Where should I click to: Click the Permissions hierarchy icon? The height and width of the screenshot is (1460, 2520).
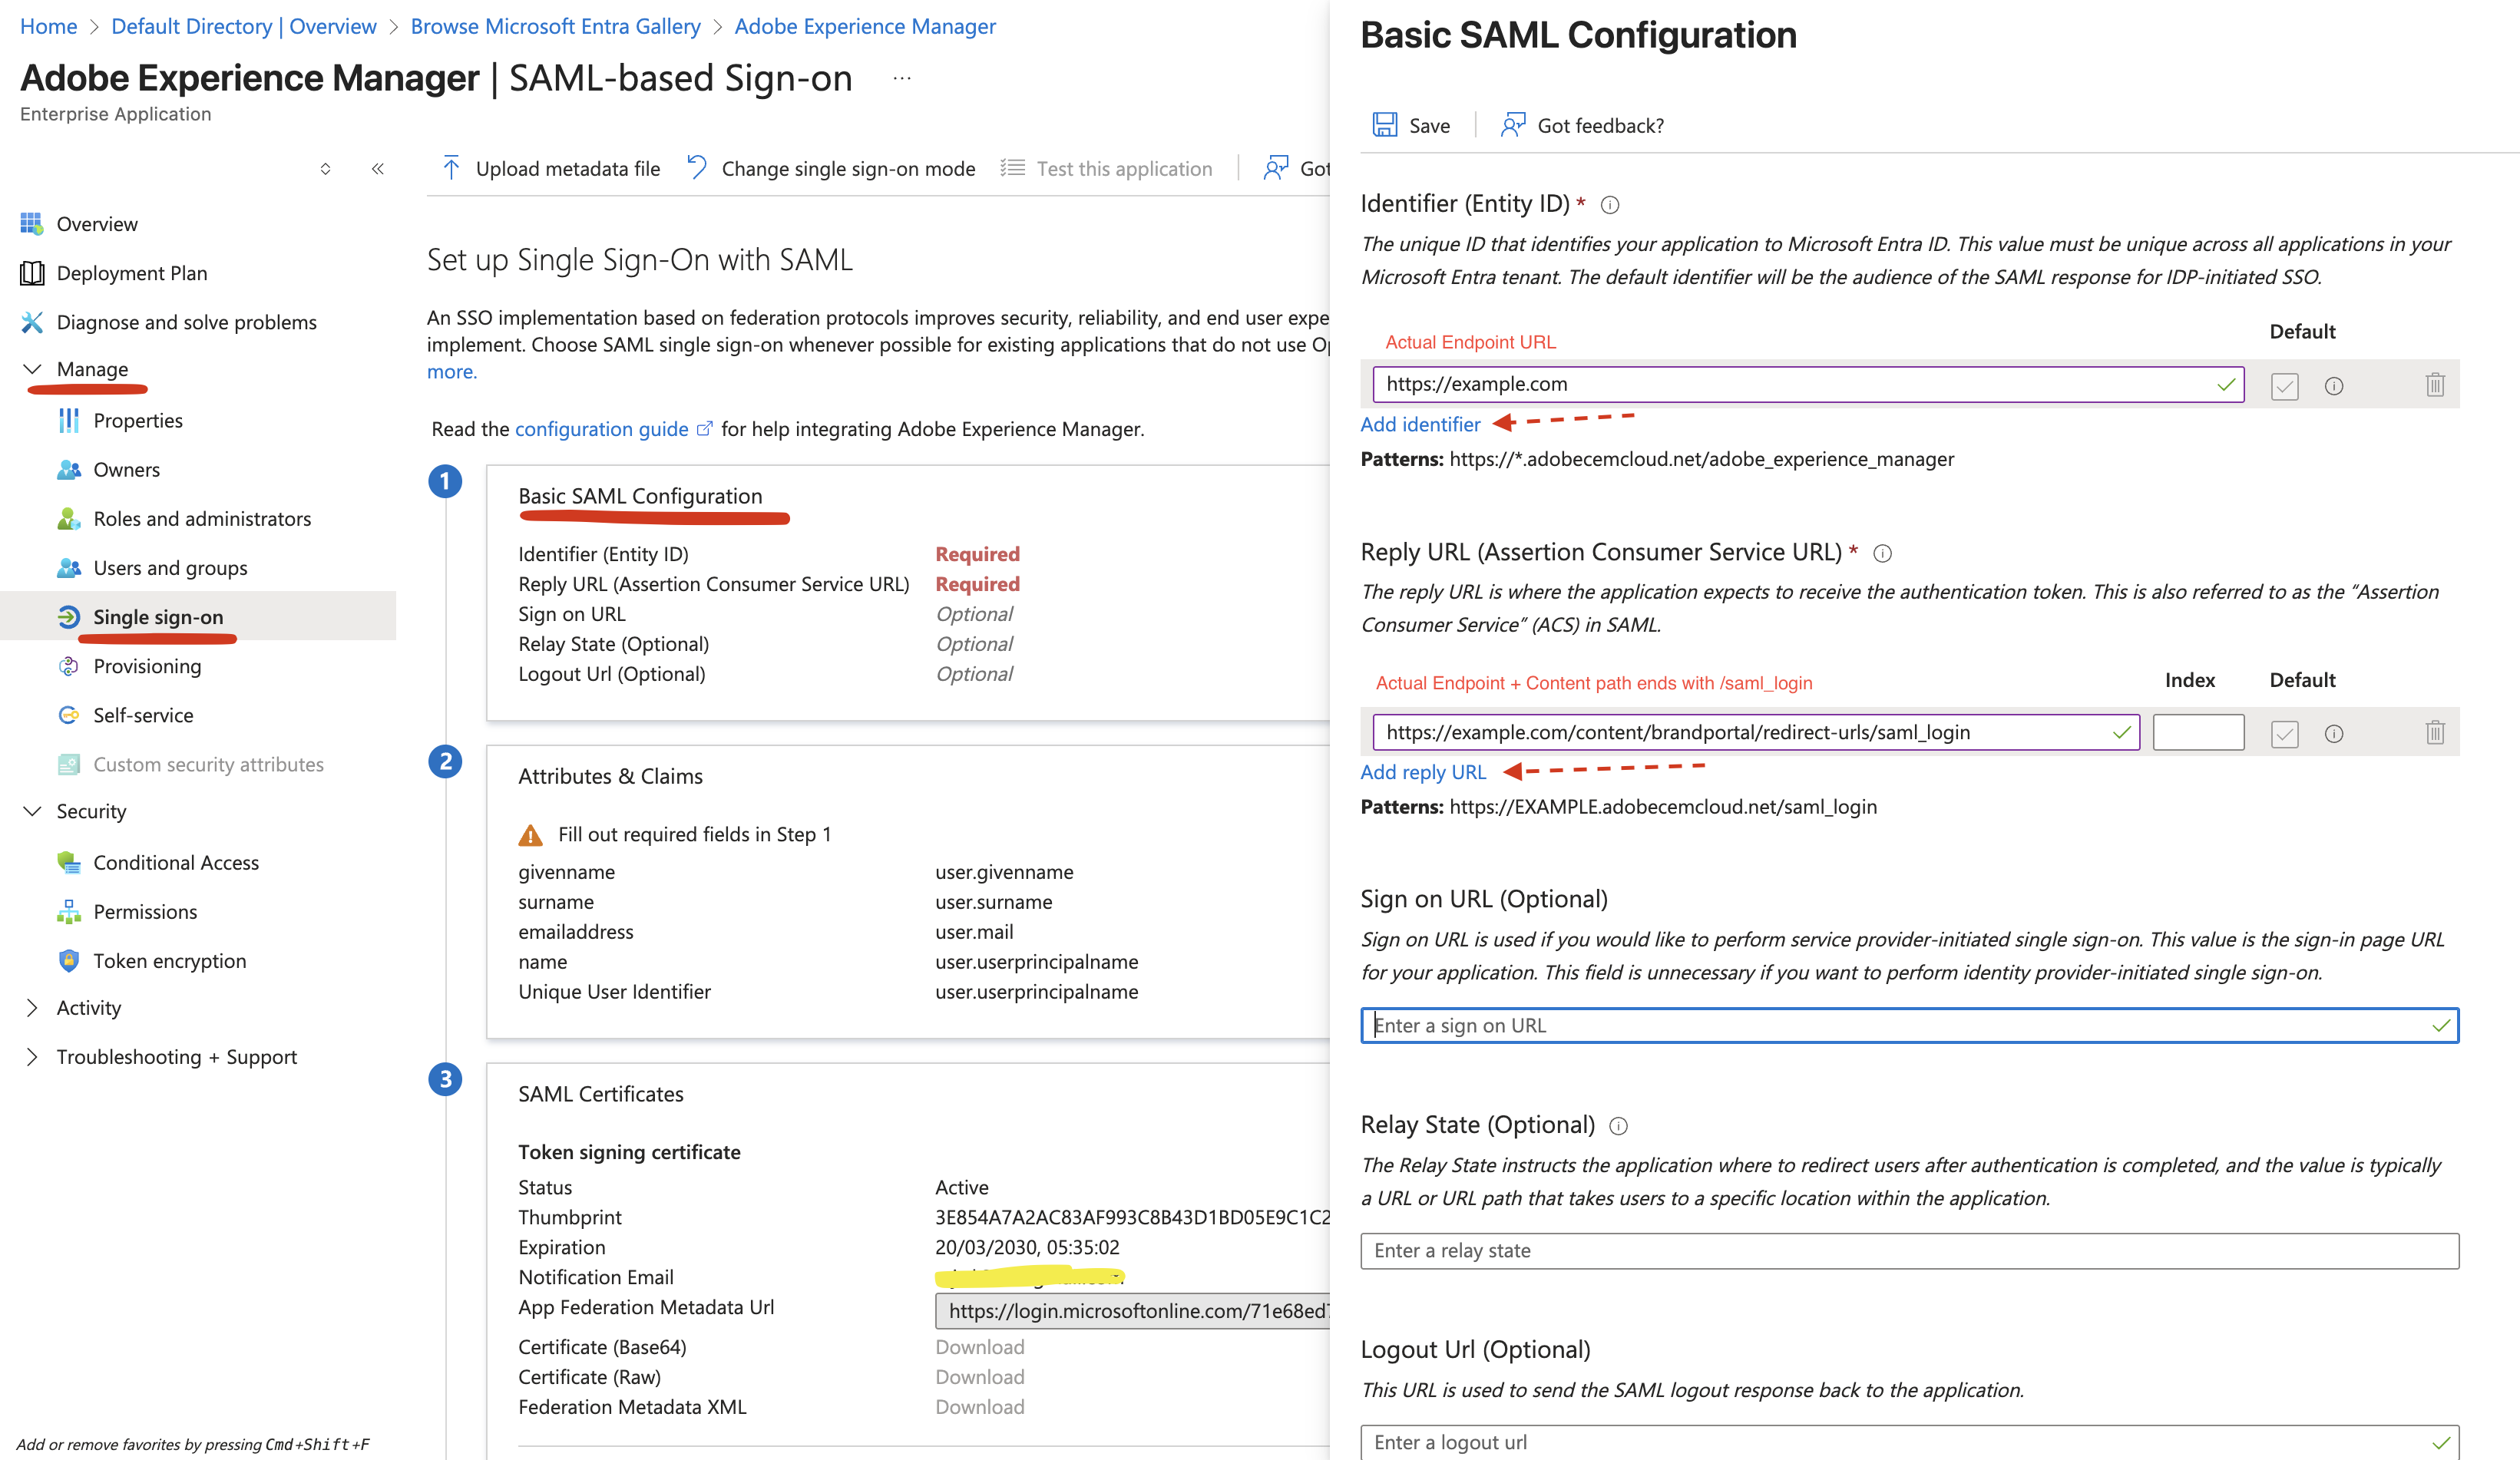[x=68, y=912]
